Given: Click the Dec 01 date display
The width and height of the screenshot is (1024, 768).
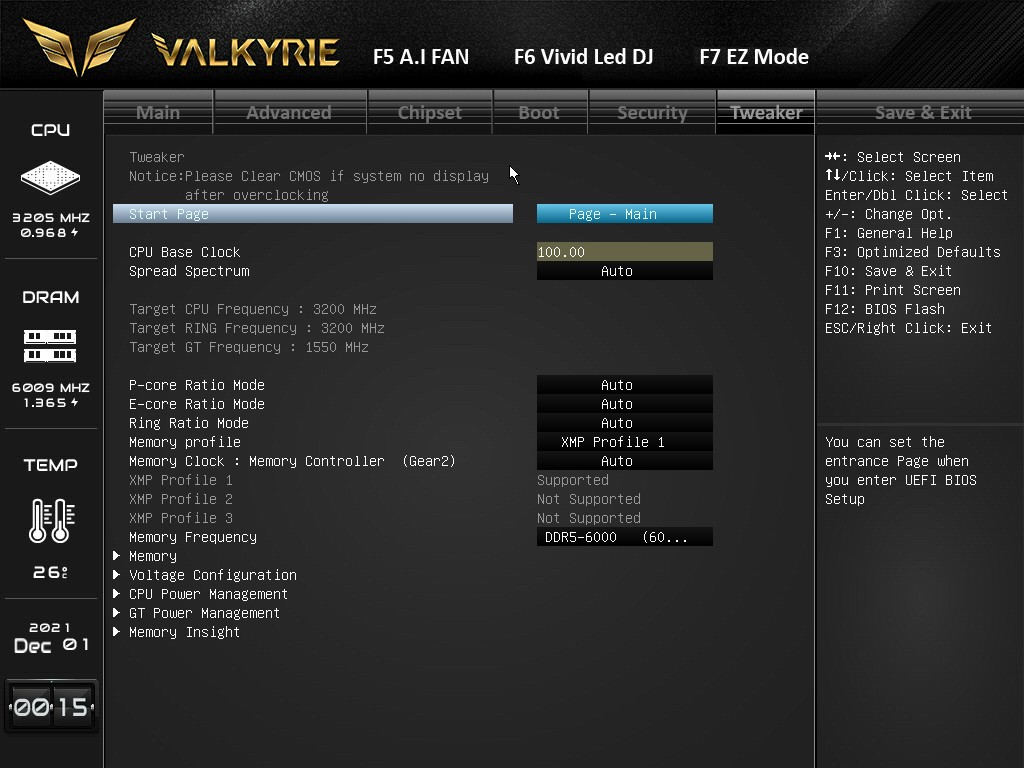Looking at the screenshot, I should pos(51,645).
